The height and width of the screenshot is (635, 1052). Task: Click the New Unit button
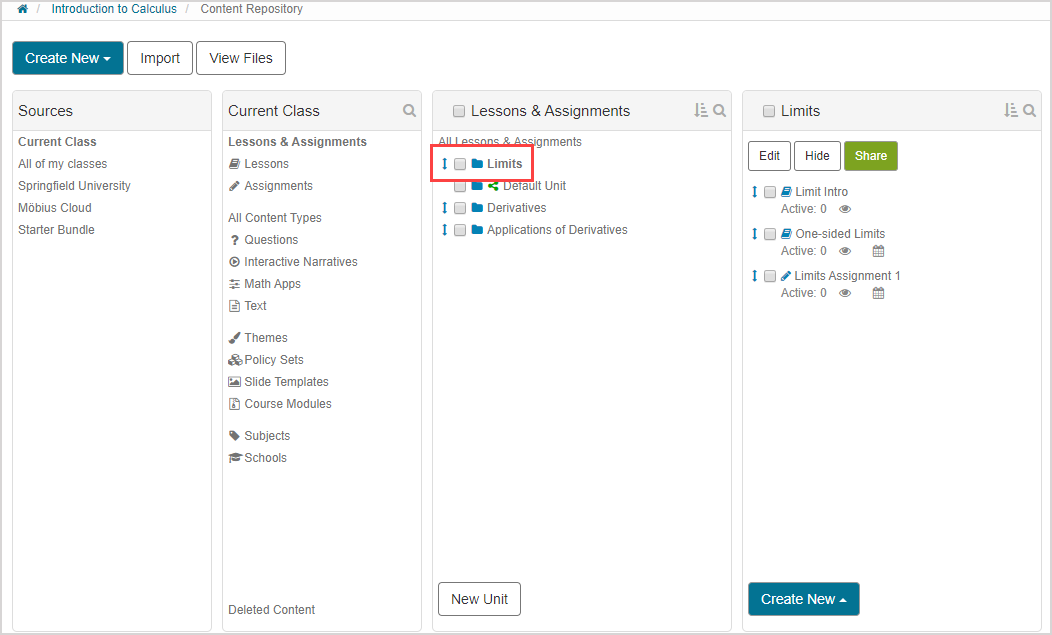tap(479, 599)
